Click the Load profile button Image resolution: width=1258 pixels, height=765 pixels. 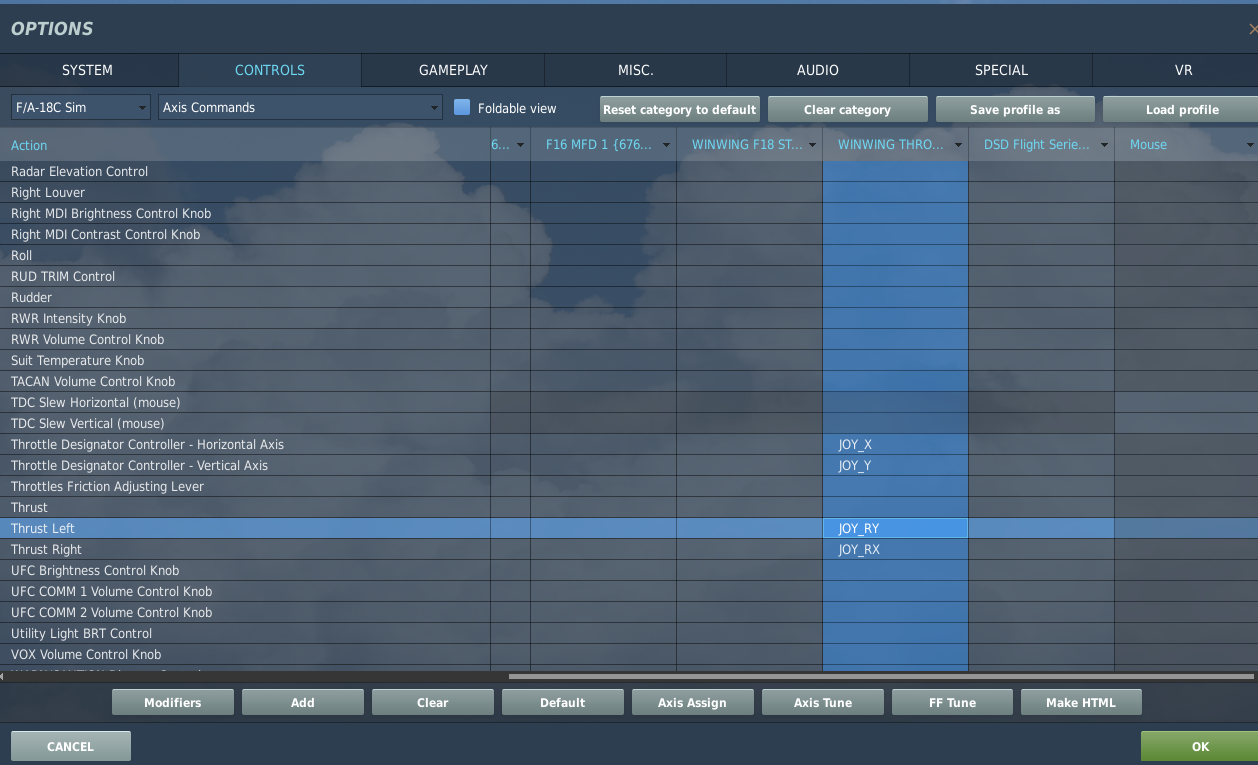(1182, 109)
